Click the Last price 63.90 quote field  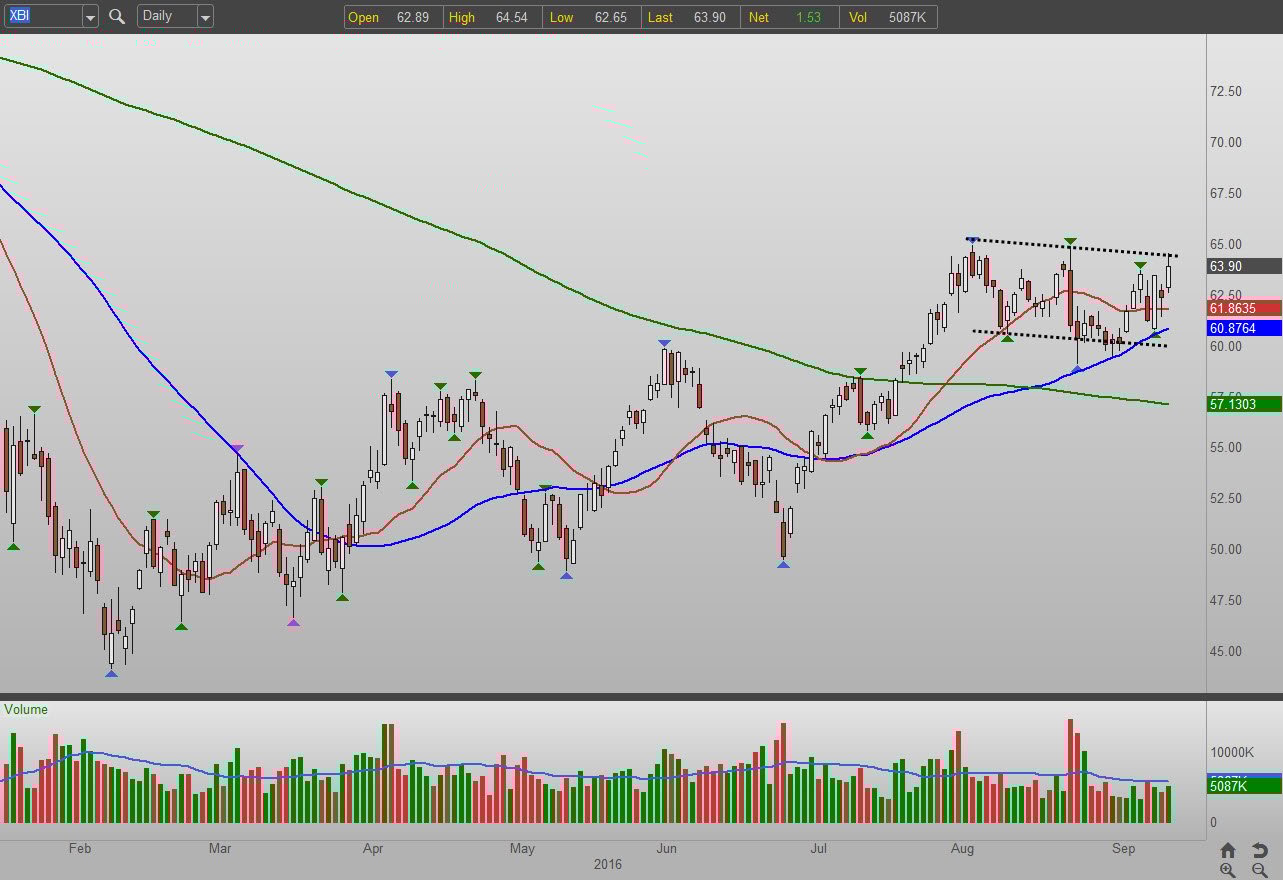click(690, 17)
